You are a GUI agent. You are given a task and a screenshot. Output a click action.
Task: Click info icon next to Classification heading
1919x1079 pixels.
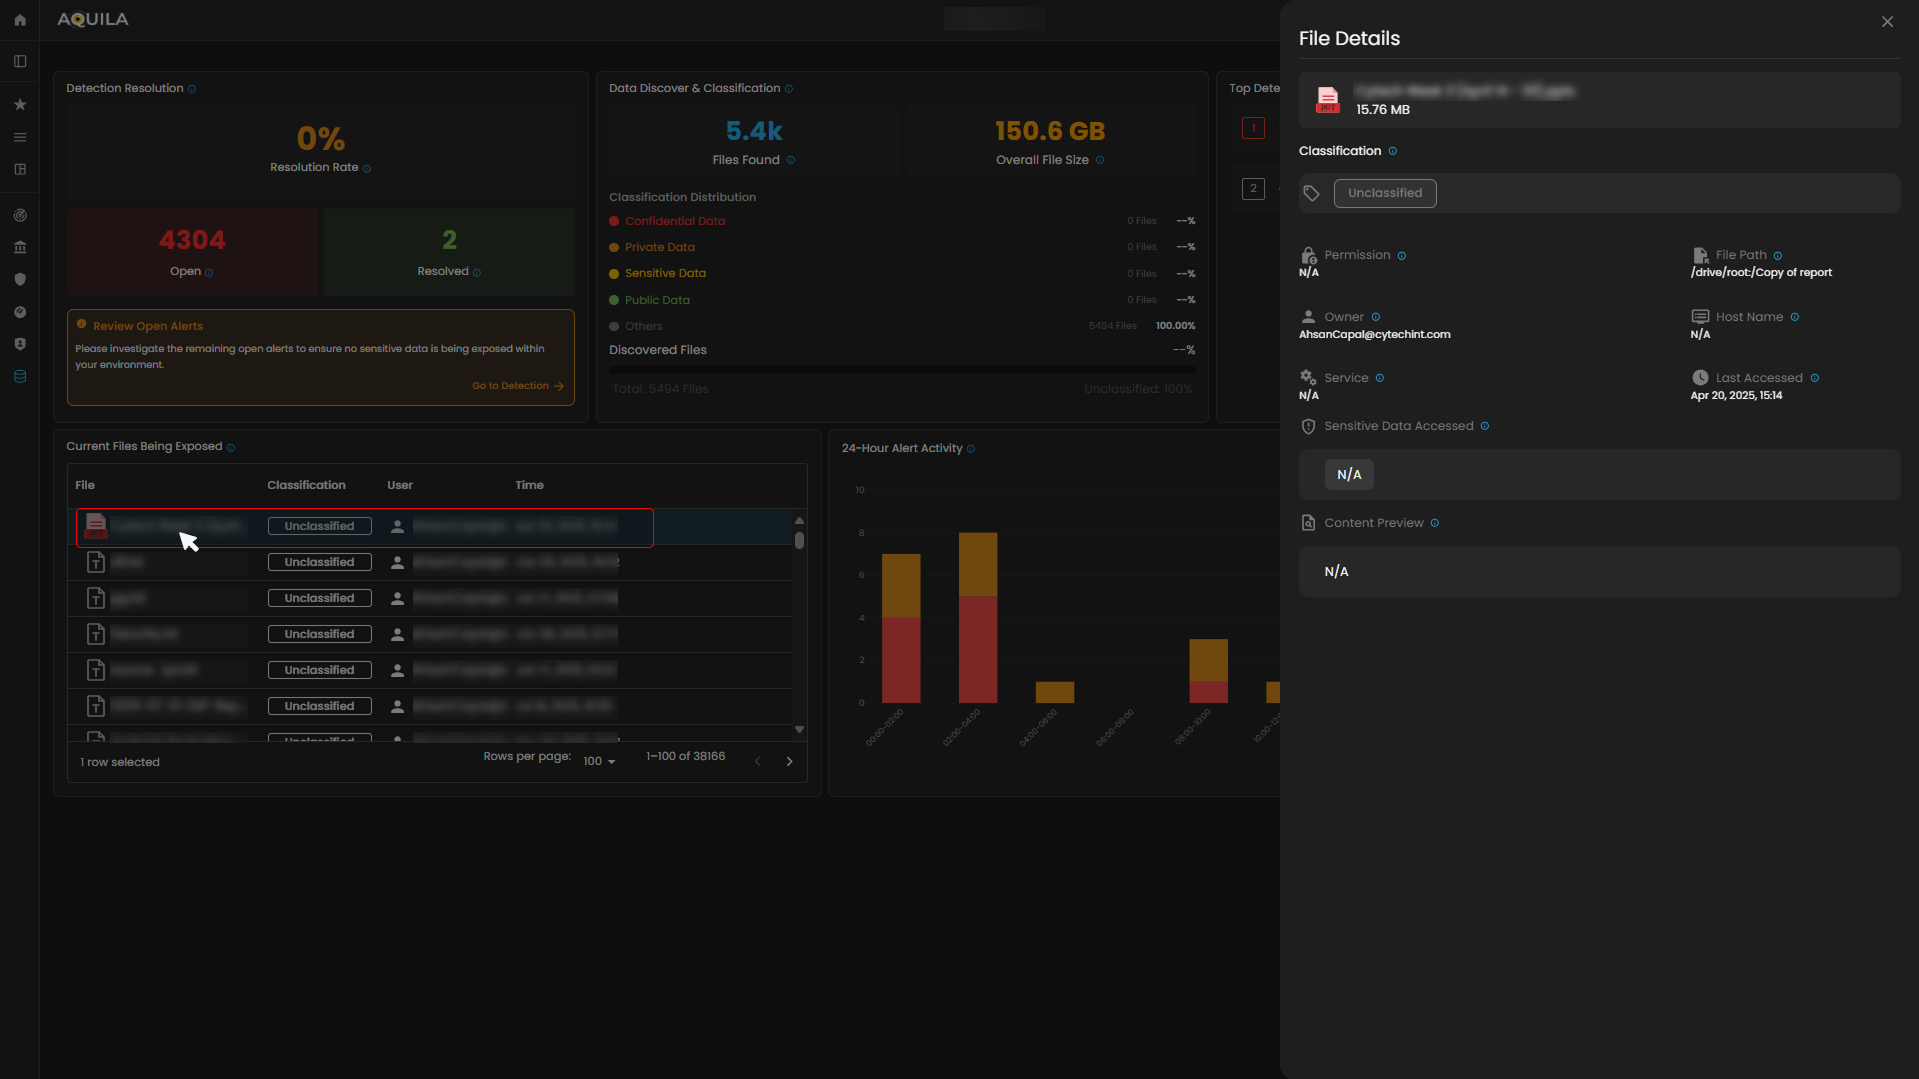click(1393, 151)
